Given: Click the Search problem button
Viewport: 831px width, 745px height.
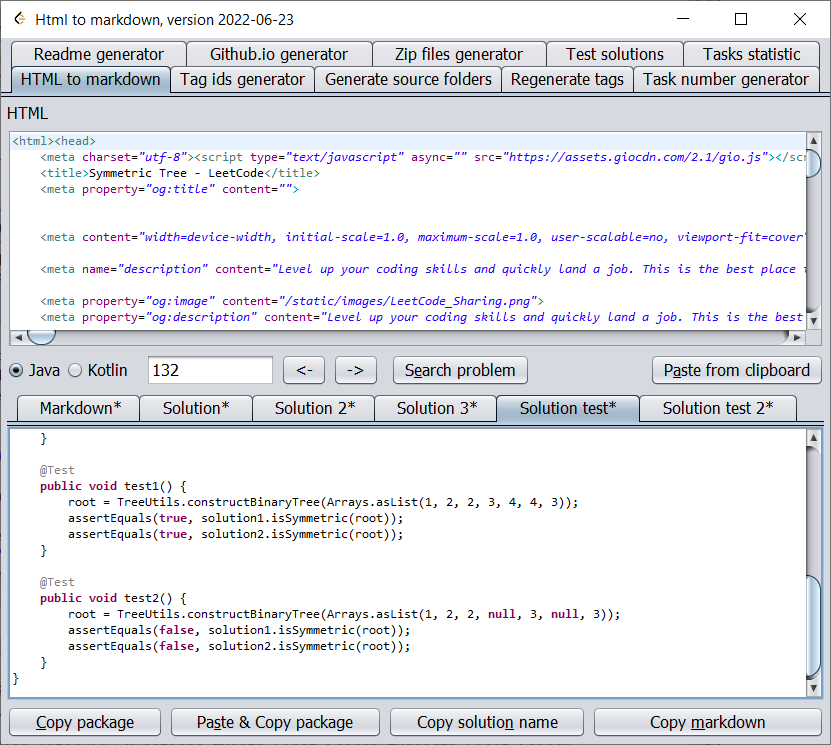Looking at the screenshot, I should pyautogui.click(x=460, y=370).
